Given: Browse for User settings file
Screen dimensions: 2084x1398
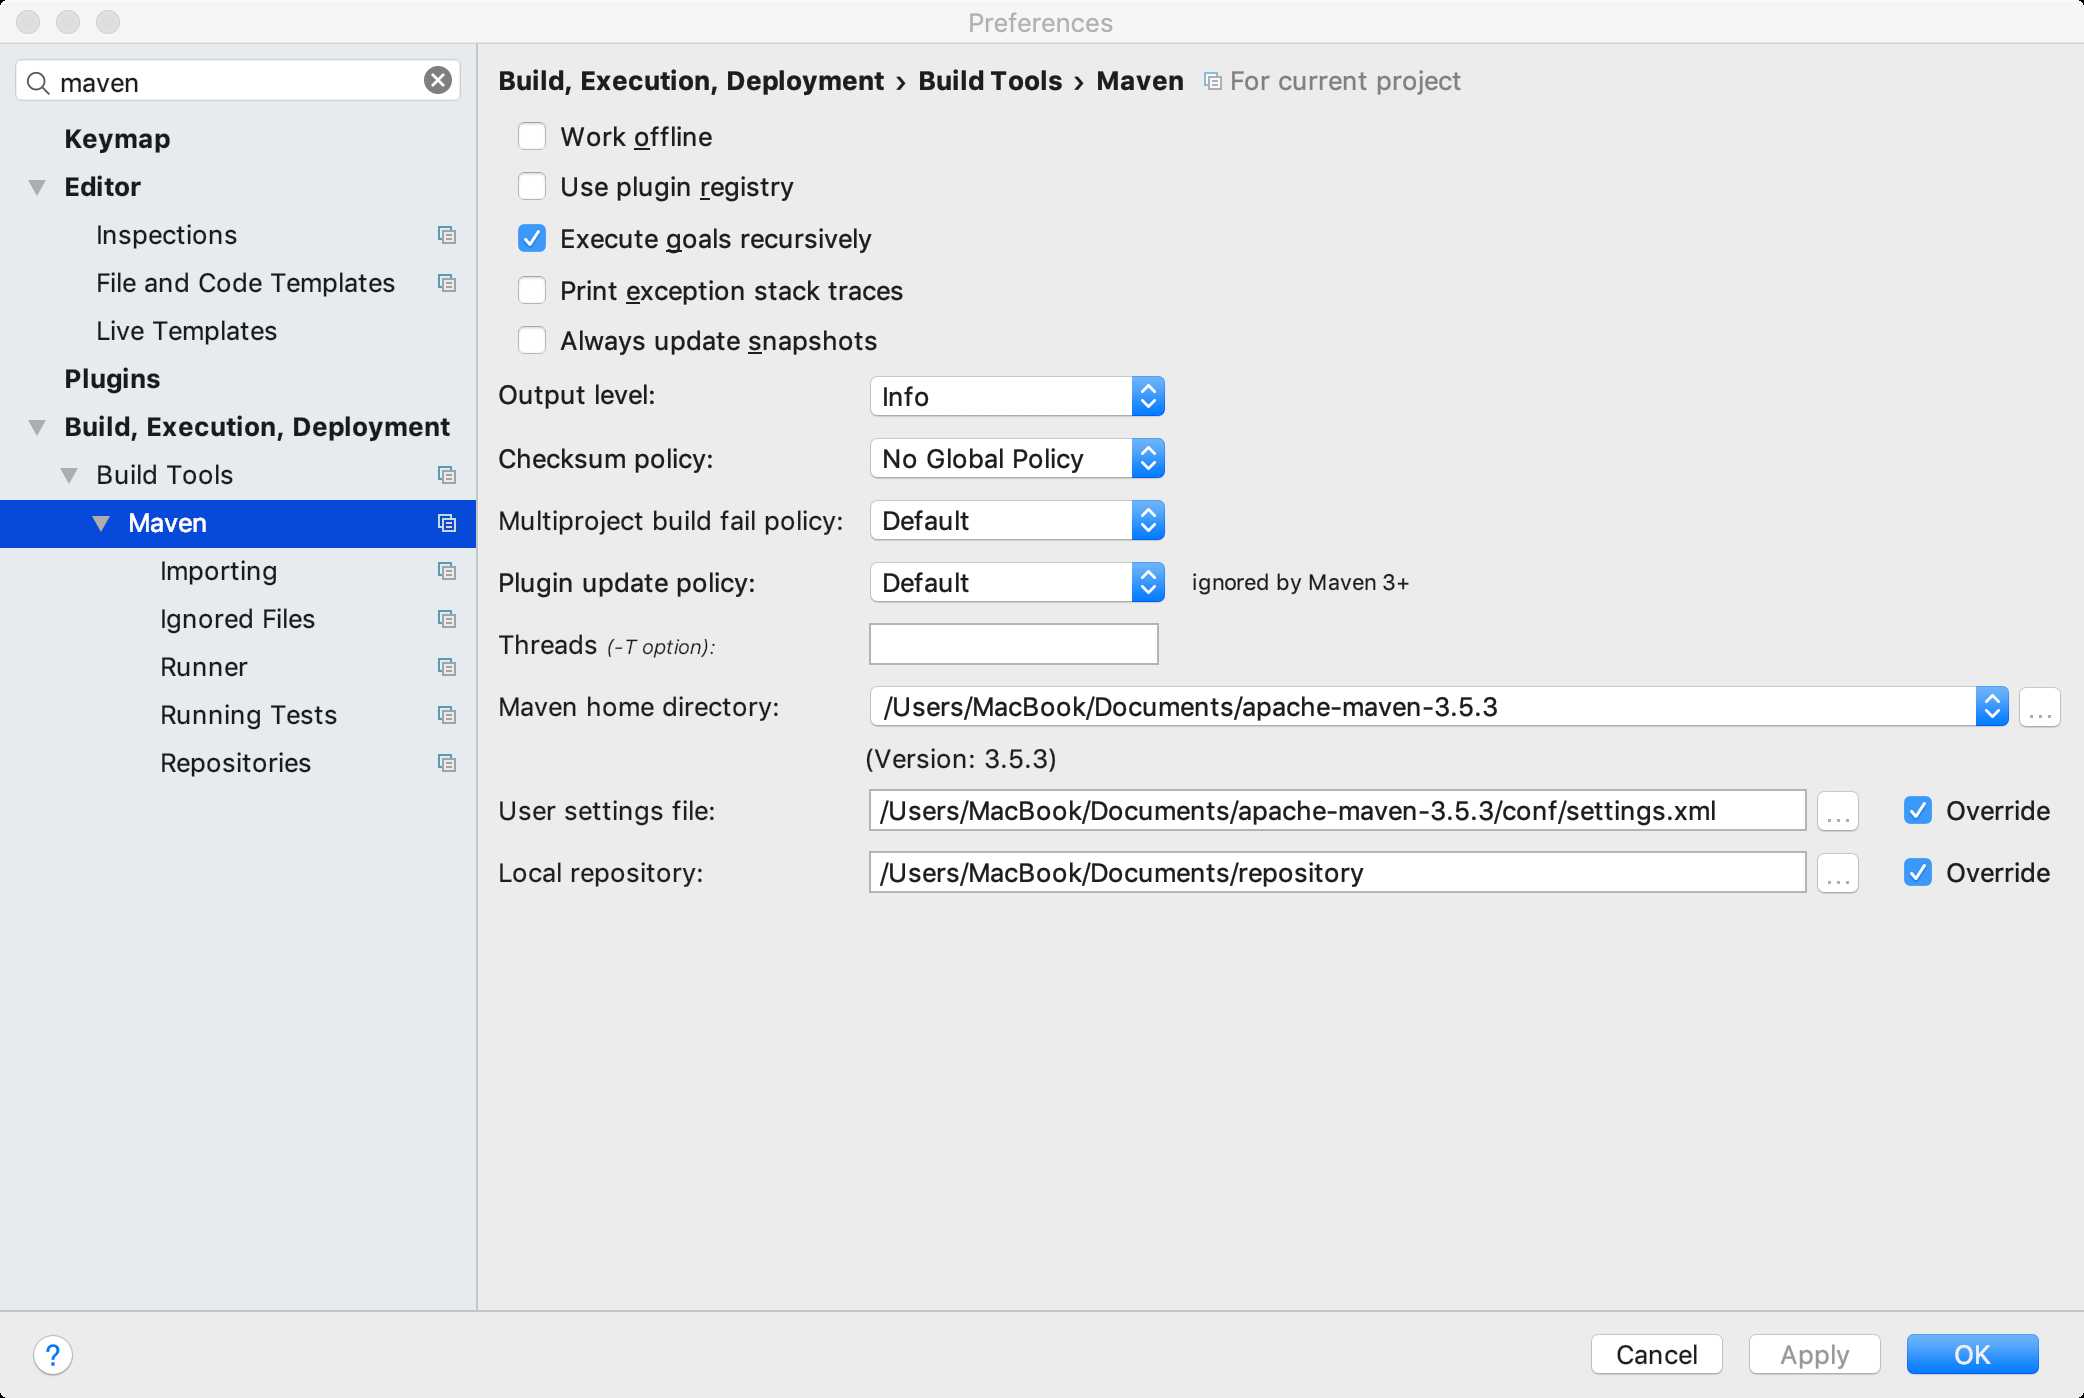Looking at the screenshot, I should [1838, 811].
